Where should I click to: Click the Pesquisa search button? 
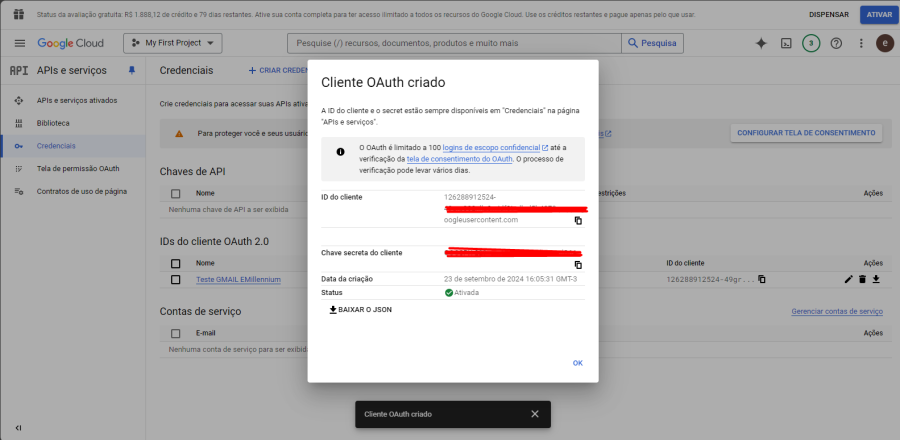point(653,43)
